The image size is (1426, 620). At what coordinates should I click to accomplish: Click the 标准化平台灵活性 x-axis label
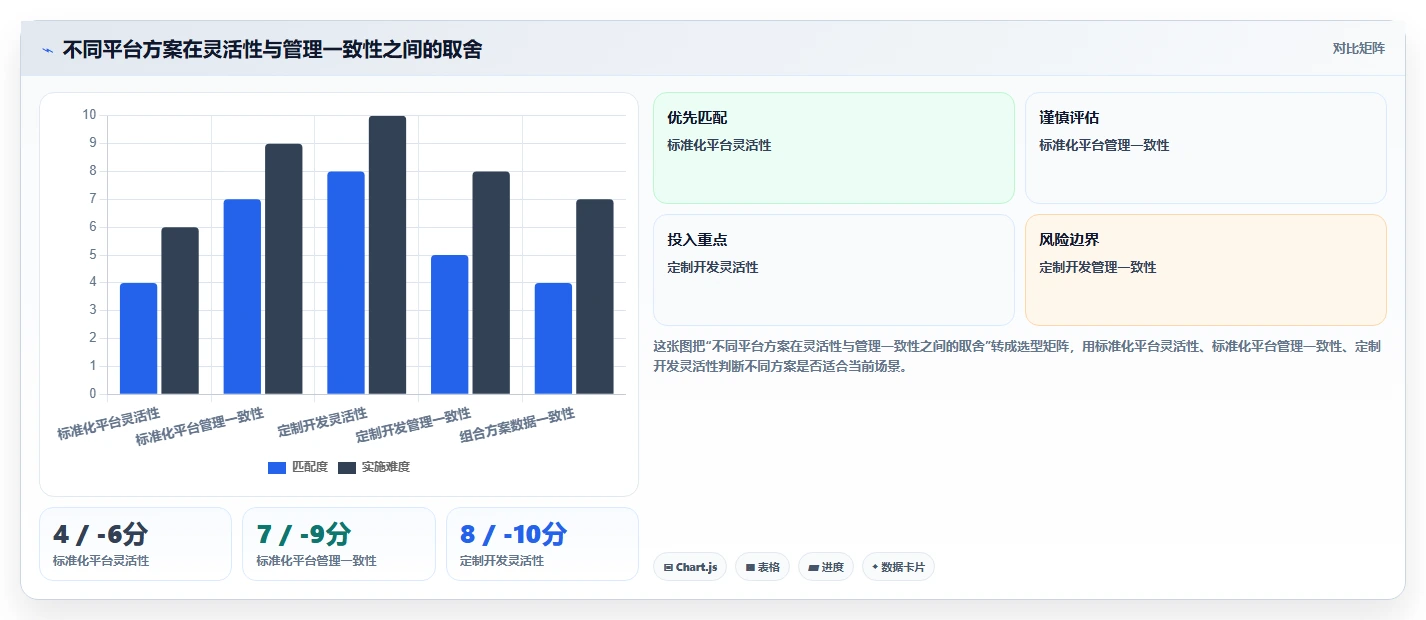[x=109, y=424]
